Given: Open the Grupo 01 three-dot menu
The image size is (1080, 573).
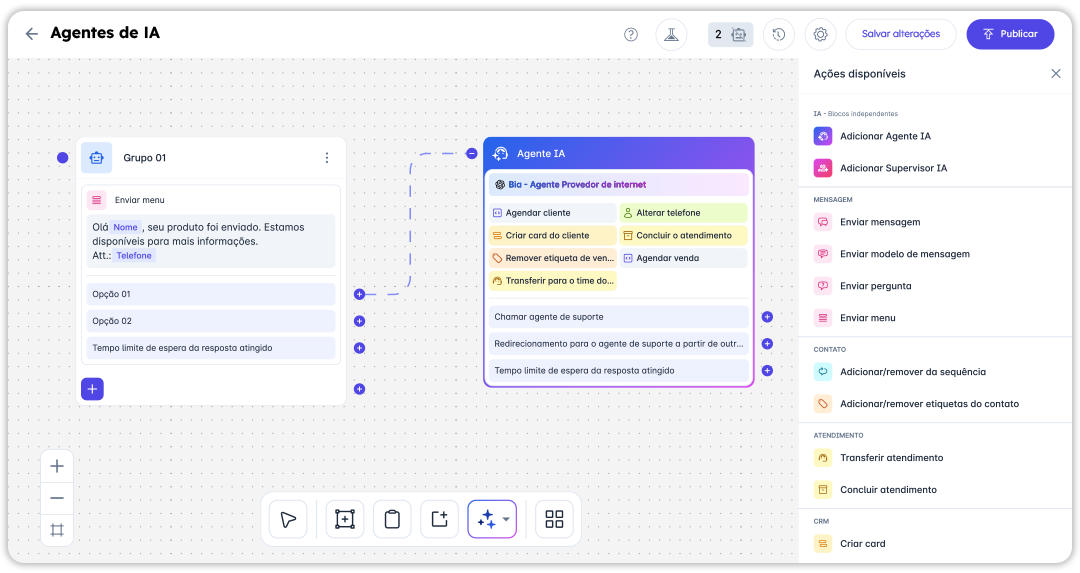Looking at the screenshot, I should (x=326, y=158).
